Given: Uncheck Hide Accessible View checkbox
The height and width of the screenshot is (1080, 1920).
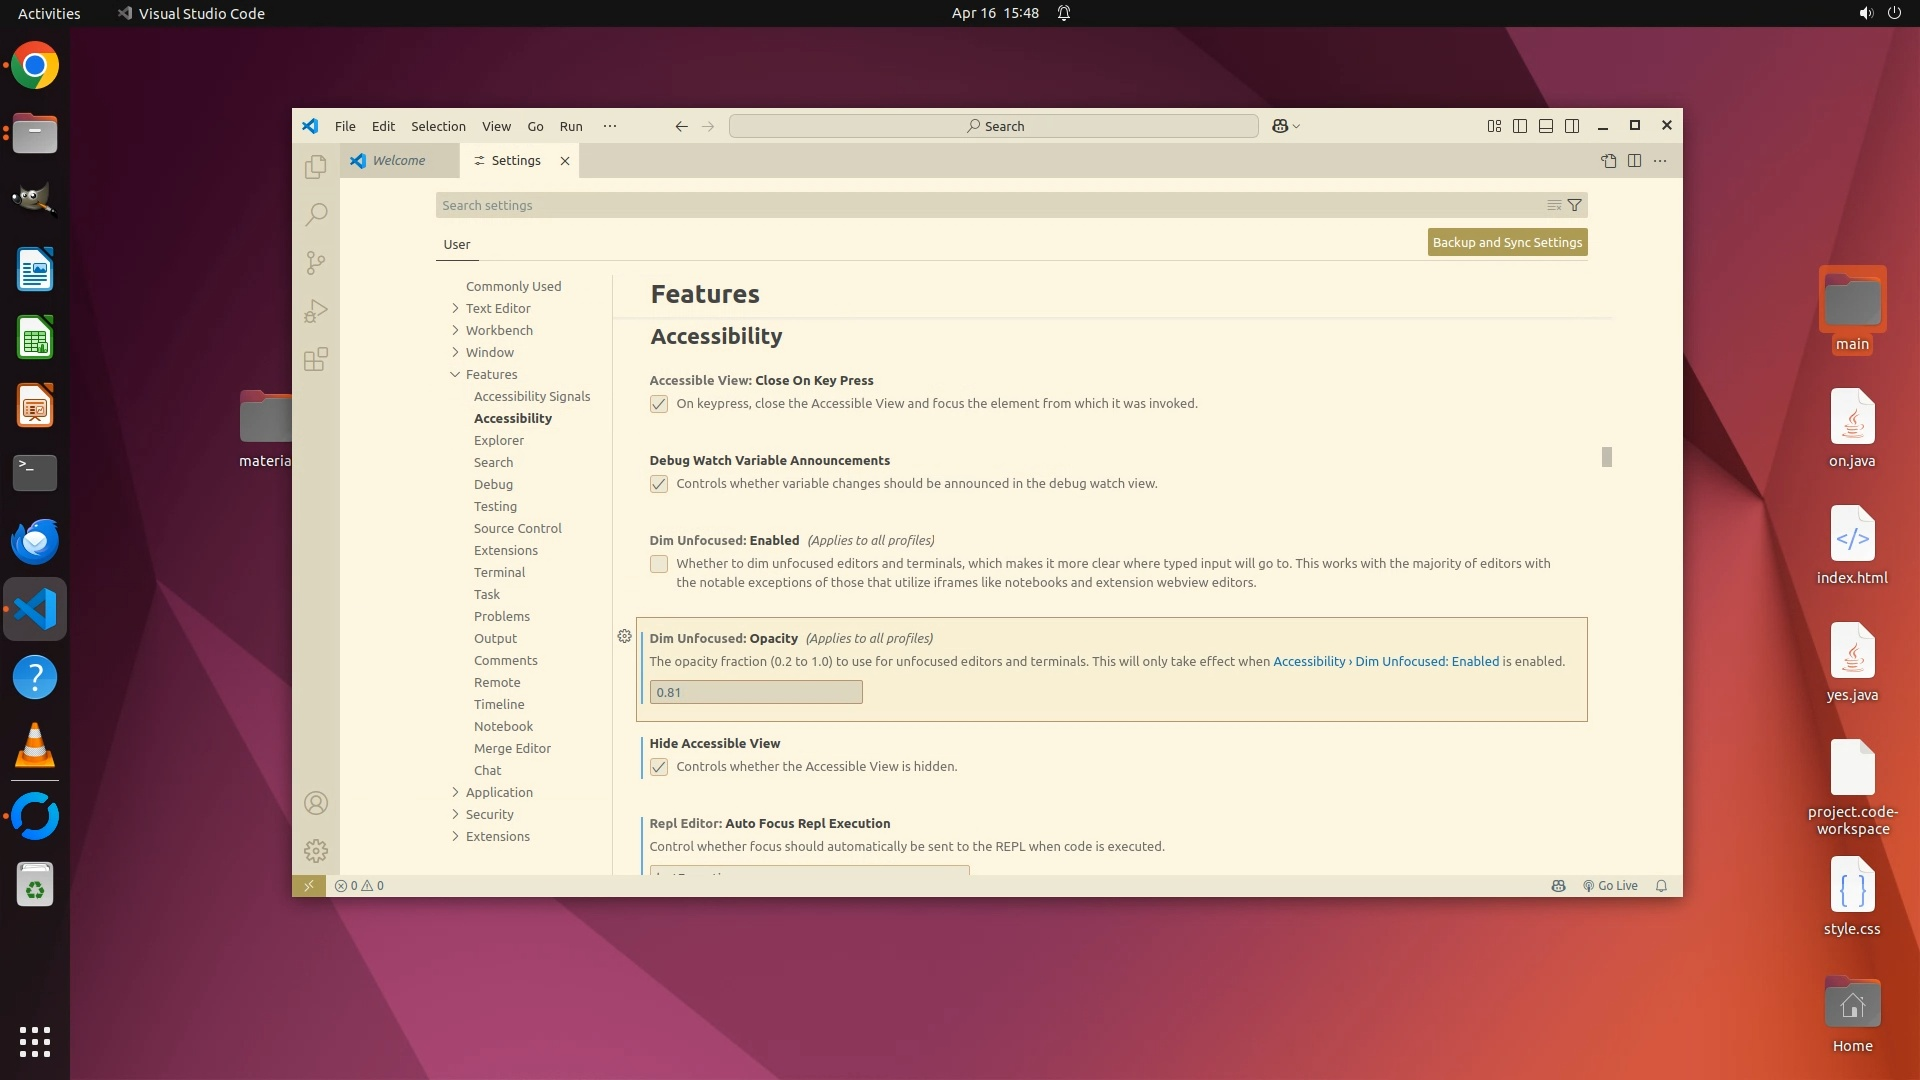Looking at the screenshot, I should pyautogui.click(x=659, y=767).
